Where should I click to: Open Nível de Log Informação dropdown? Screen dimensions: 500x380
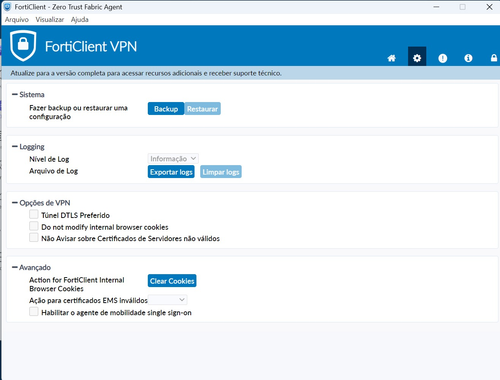[173, 159]
